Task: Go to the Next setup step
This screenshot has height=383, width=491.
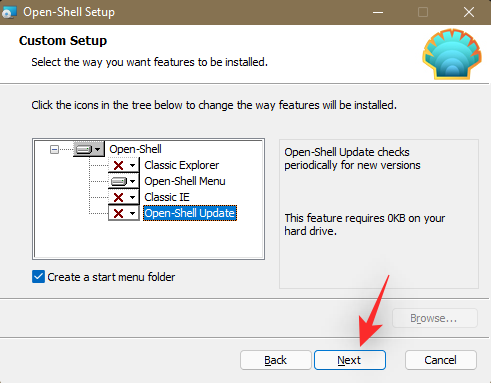Action: (350, 360)
